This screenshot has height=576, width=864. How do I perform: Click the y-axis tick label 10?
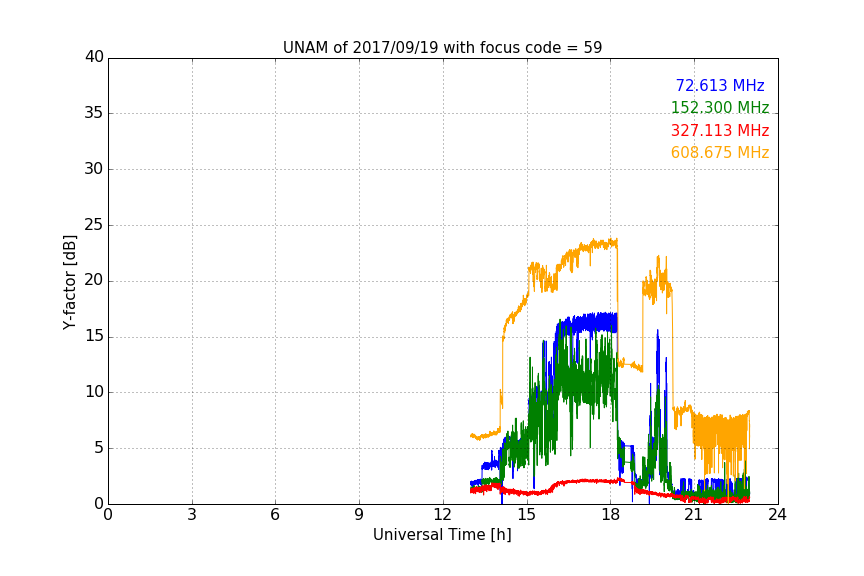click(94, 392)
